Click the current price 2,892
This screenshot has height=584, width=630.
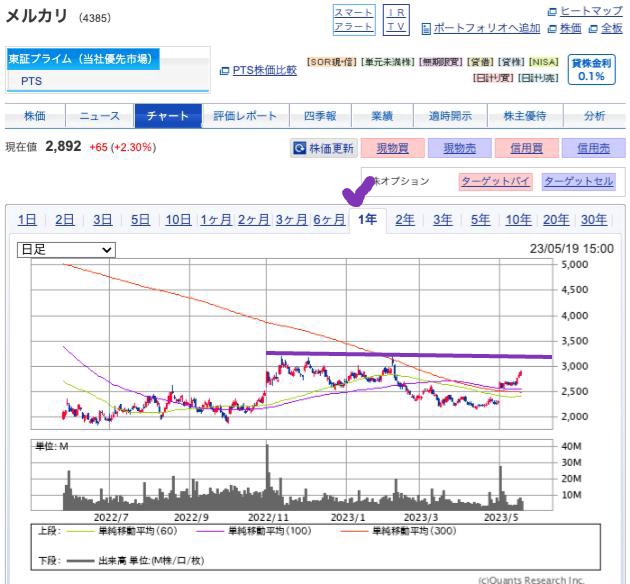pyautogui.click(x=63, y=146)
